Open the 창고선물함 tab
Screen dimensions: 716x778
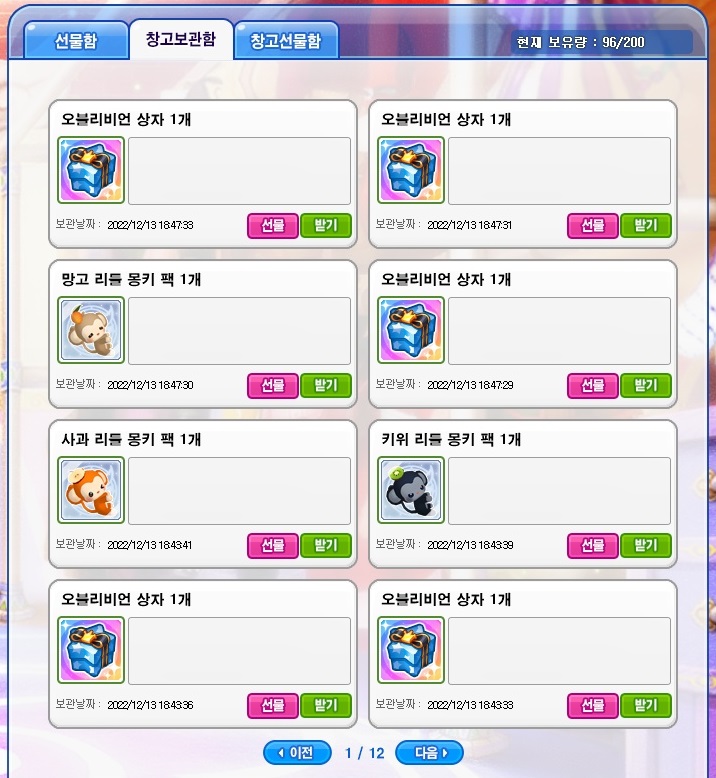(286, 40)
